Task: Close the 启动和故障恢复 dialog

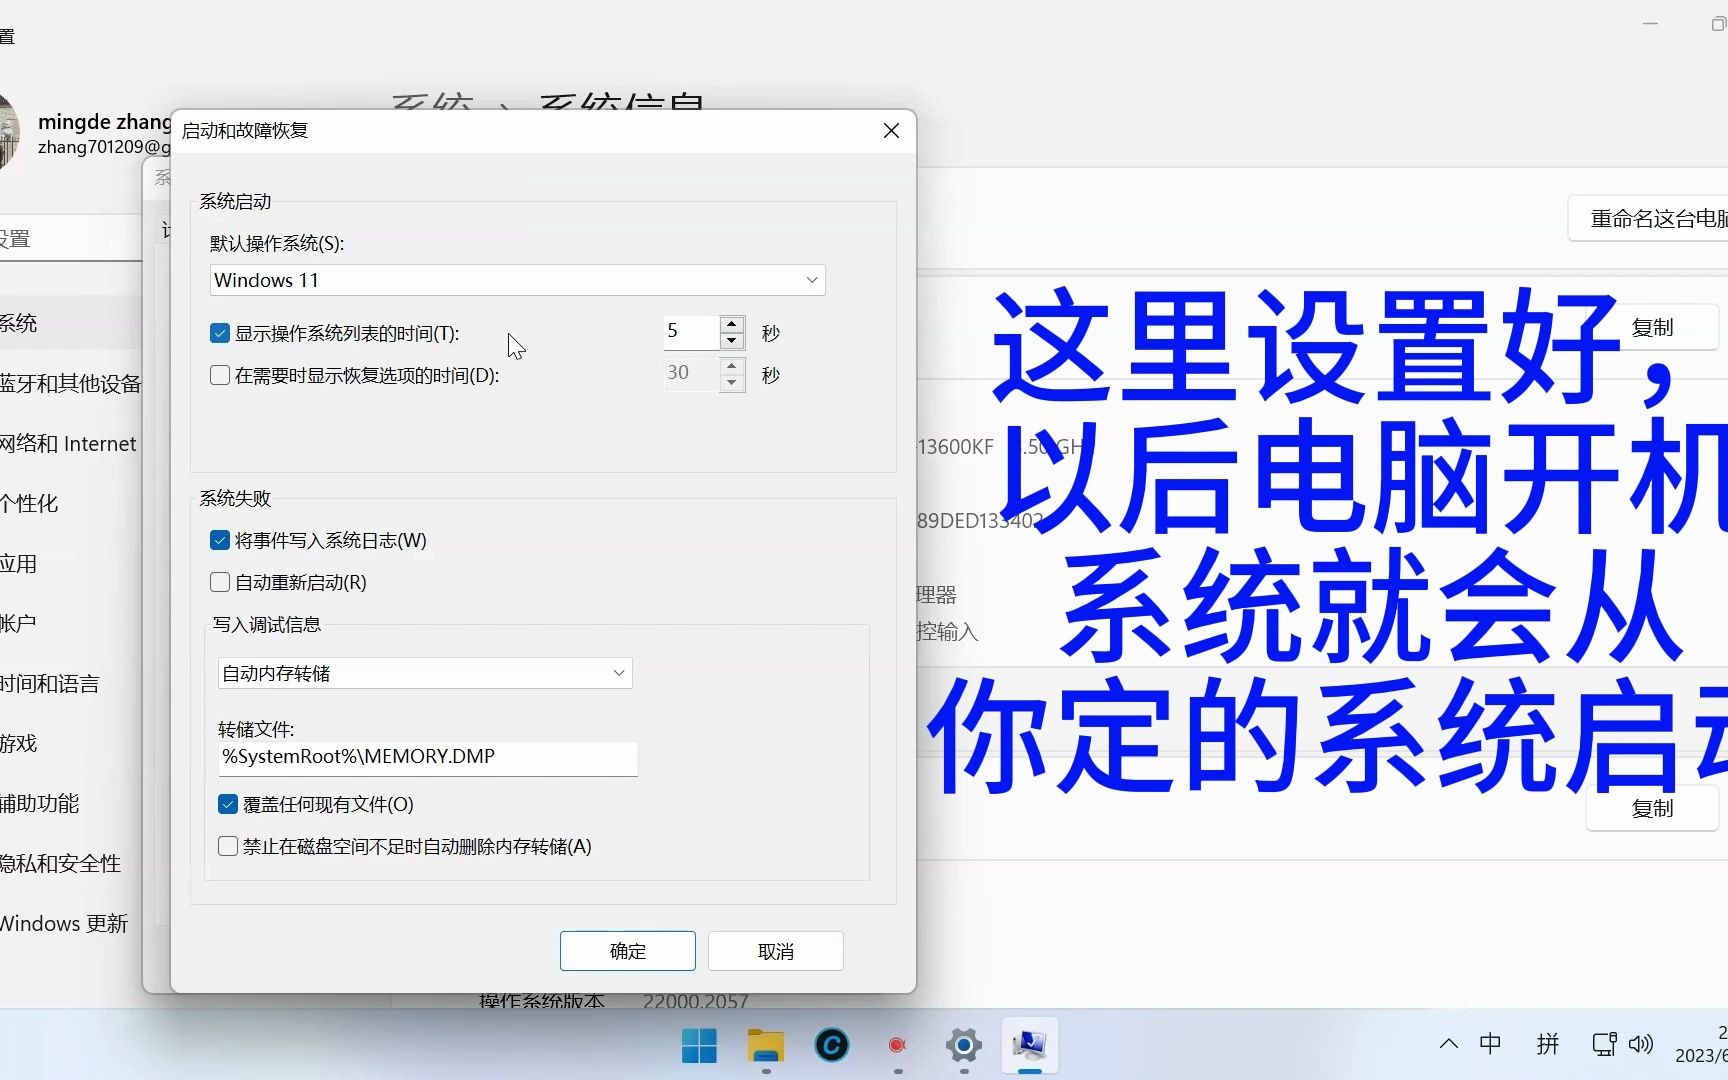Action: click(x=892, y=131)
